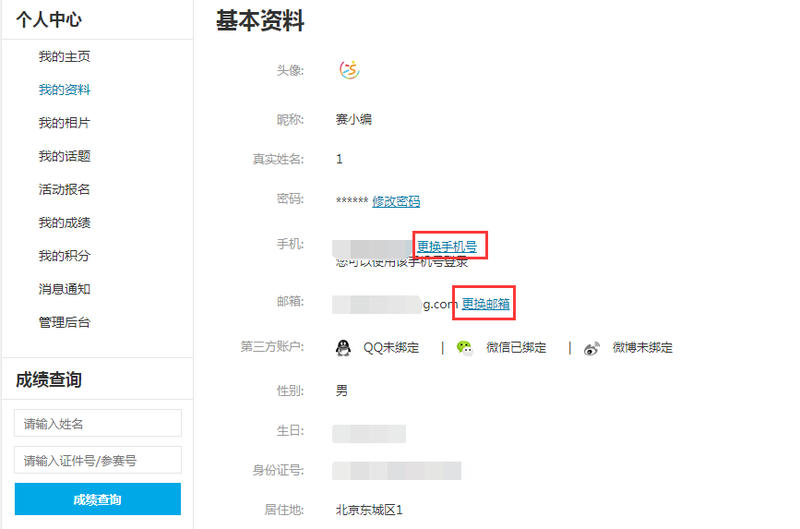800x529 pixels.
Task: Click 更换手机号 link
Action: pyautogui.click(x=447, y=246)
